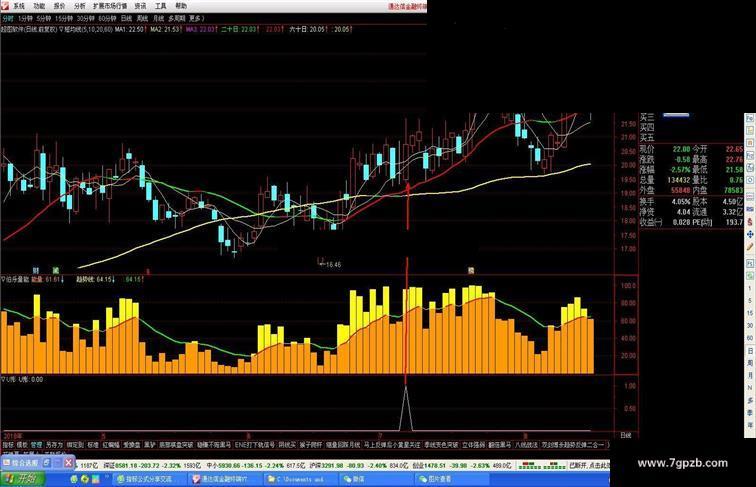756x487 pixels.
Task: Apply the 翻倍黑马 indicator
Action: click(500, 445)
